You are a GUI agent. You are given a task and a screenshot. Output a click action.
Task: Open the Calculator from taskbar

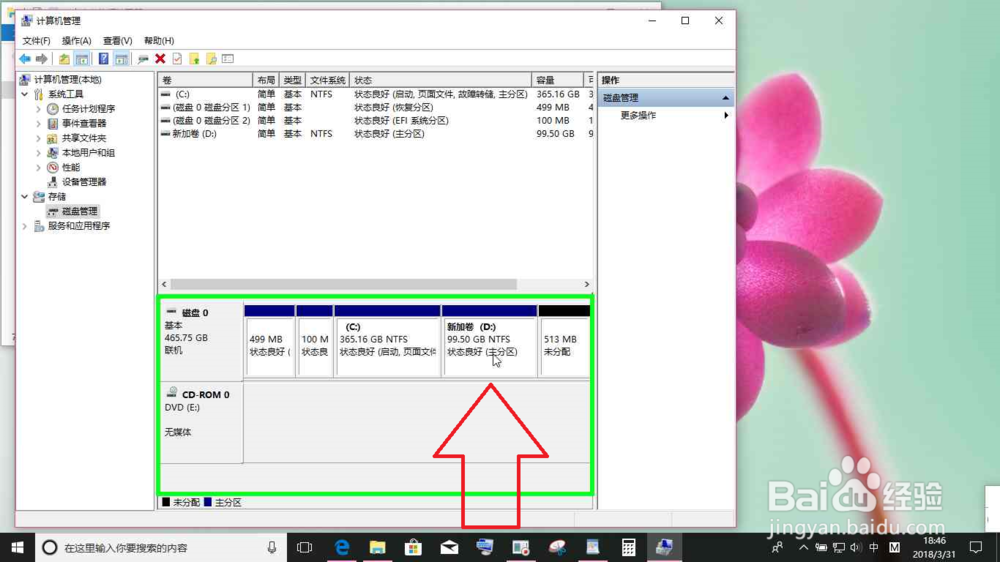pos(628,547)
